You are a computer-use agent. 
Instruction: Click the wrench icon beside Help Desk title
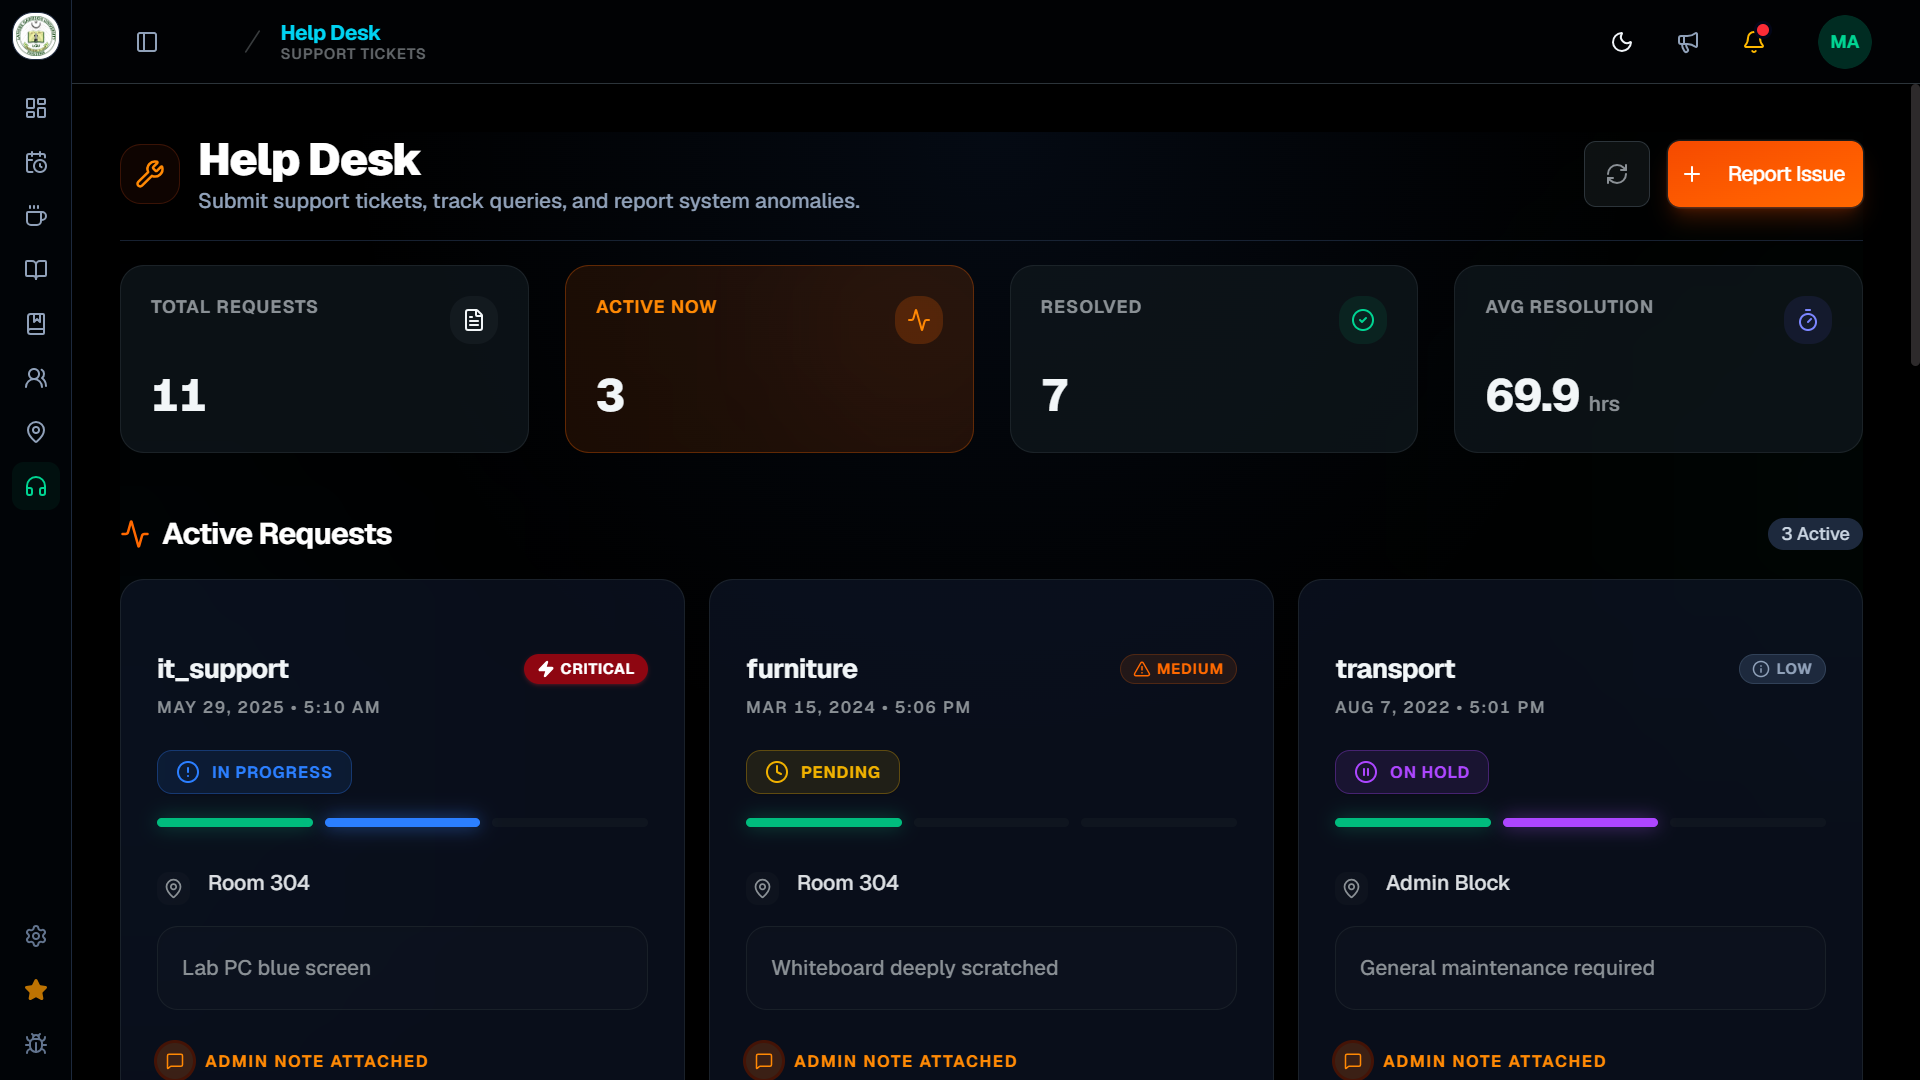click(x=150, y=174)
